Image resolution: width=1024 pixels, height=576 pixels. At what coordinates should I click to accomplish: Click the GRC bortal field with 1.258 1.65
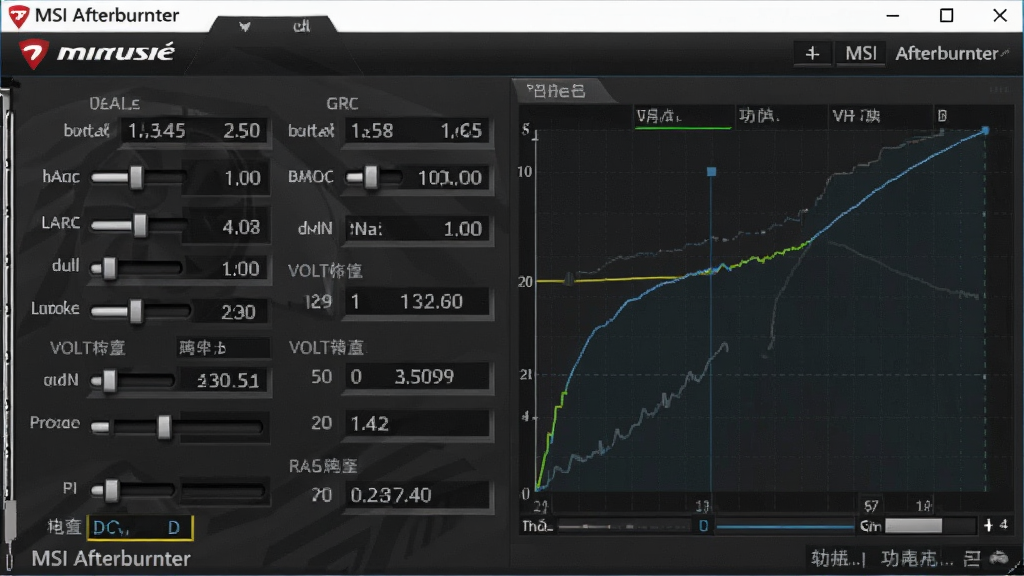click(x=417, y=131)
